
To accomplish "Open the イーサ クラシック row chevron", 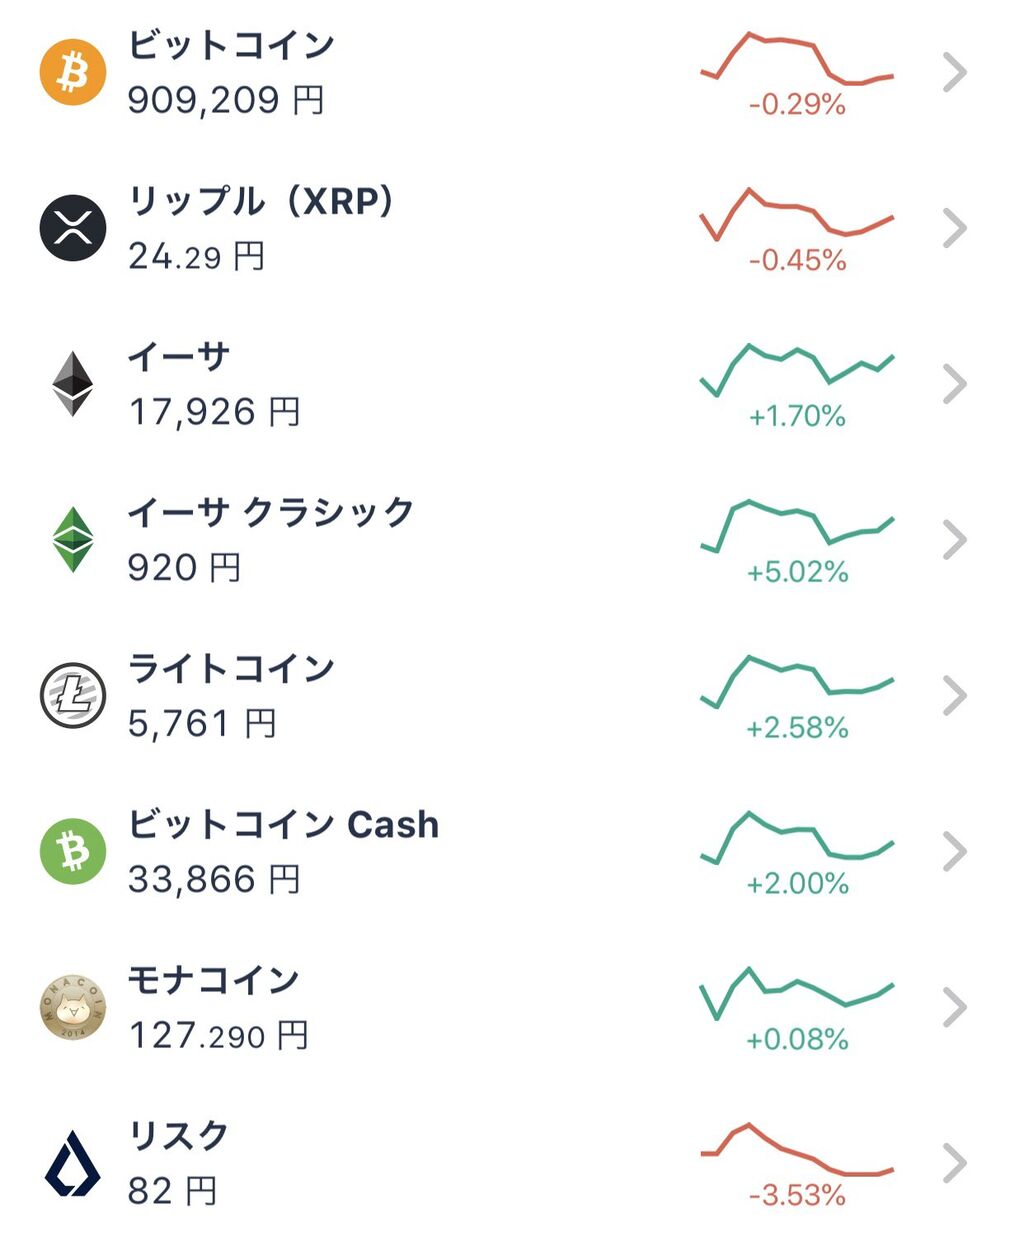I will click(955, 540).
